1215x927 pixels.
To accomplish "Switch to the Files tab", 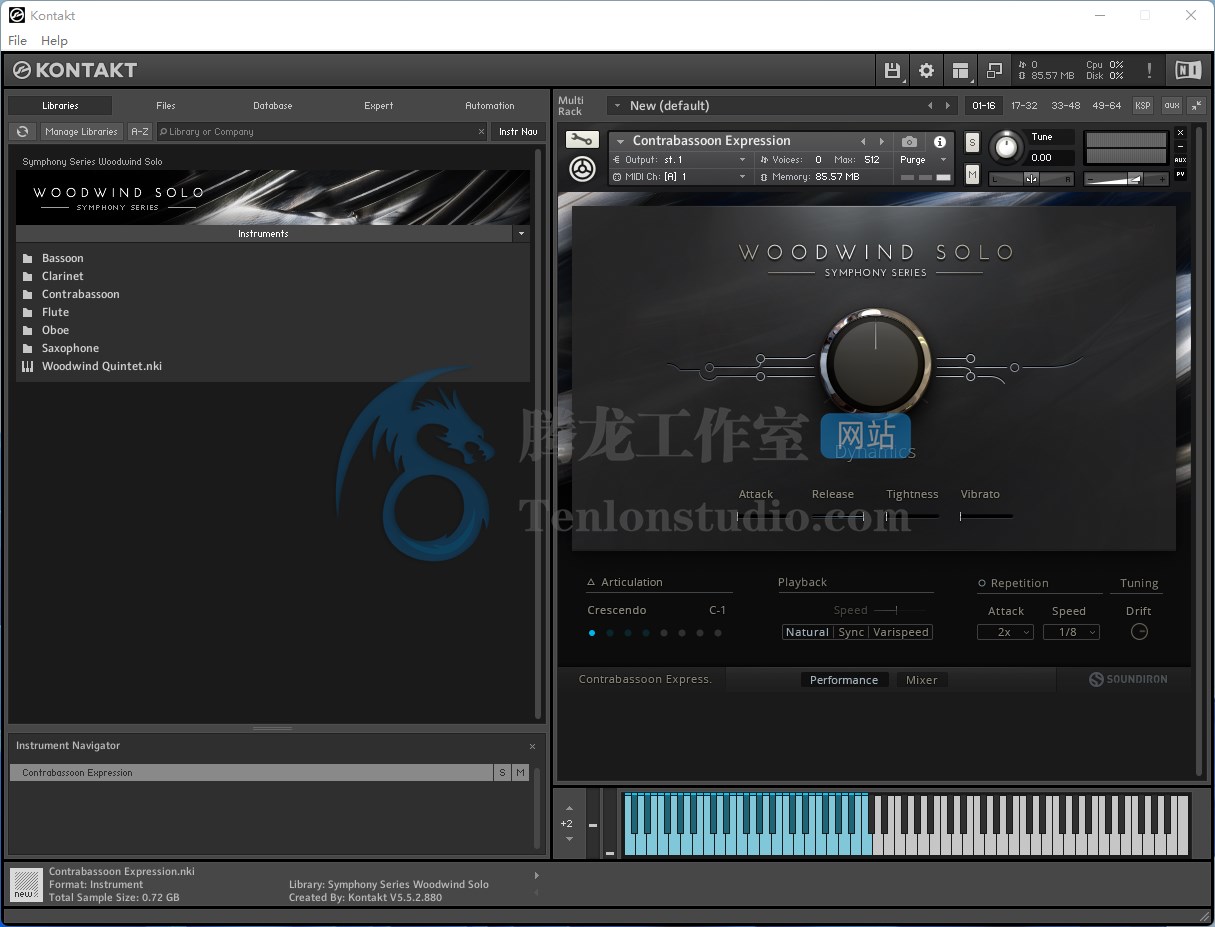I will 166,105.
